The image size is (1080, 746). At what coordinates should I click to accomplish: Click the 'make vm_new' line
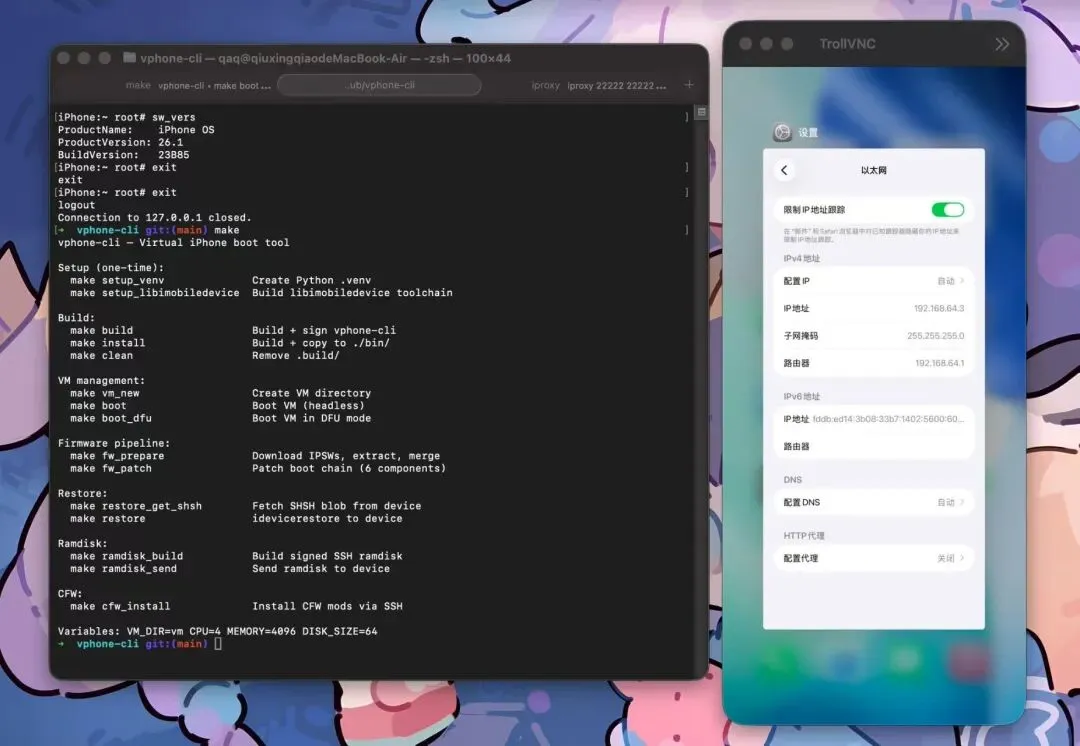[220, 393]
